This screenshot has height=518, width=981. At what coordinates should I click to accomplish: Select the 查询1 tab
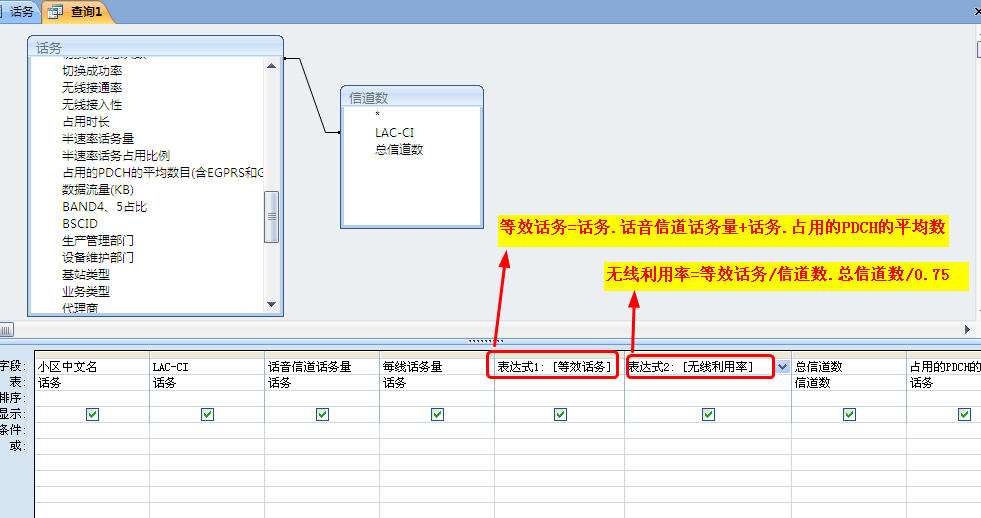83,12
